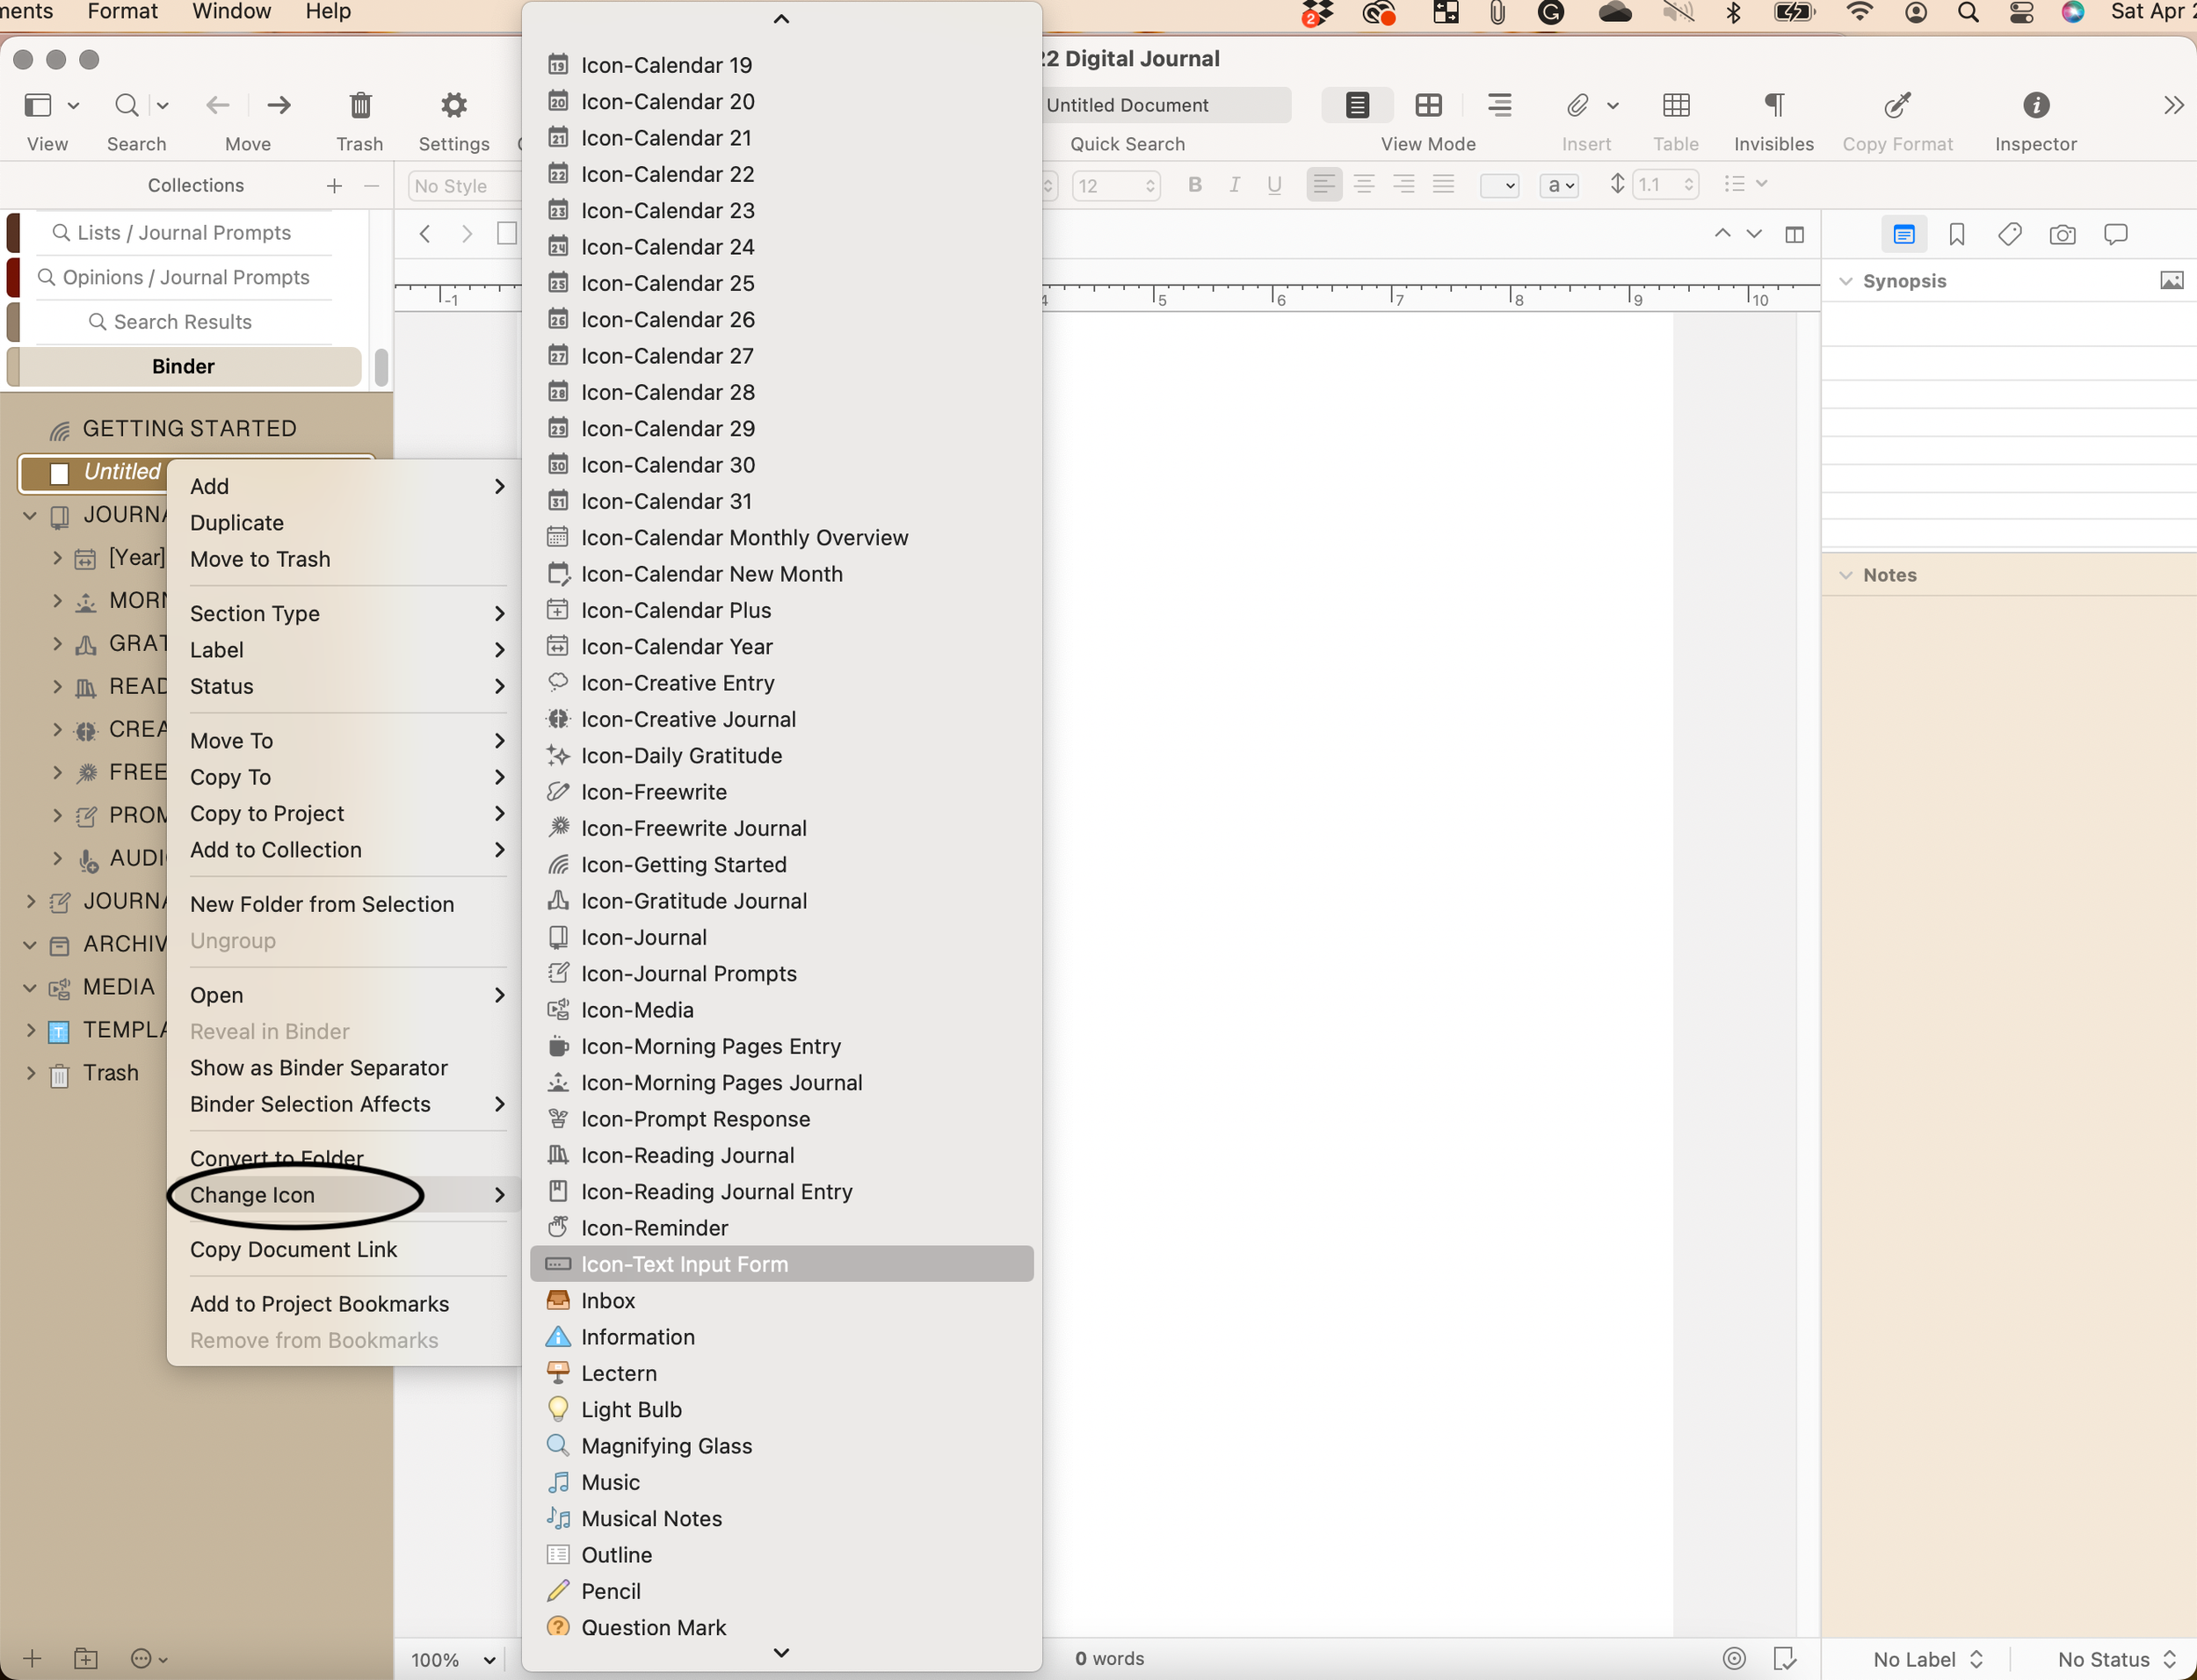2197x1680 pixels.
Task: Click the Inspector icon in the toolbar
Action: [2035, 105]
